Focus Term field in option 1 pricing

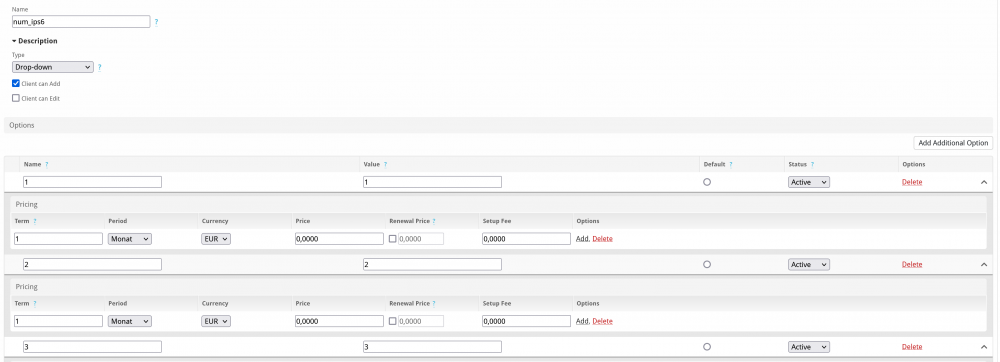point(58,239)
